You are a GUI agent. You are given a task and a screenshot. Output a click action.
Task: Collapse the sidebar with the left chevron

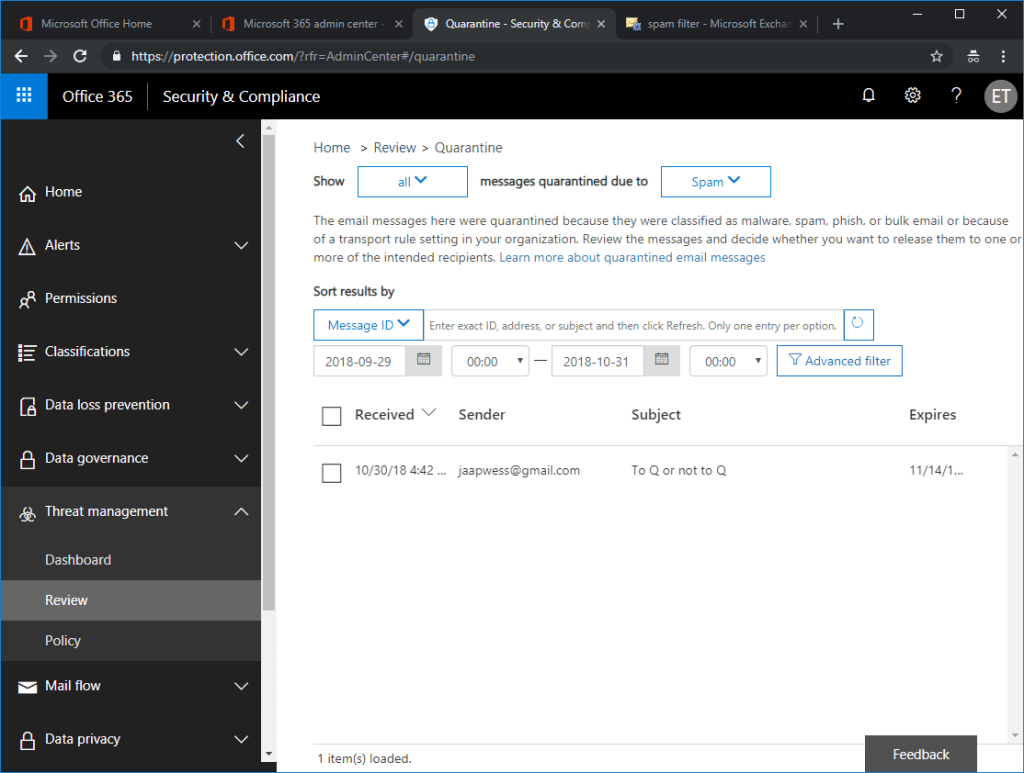(x=239, y=141)
